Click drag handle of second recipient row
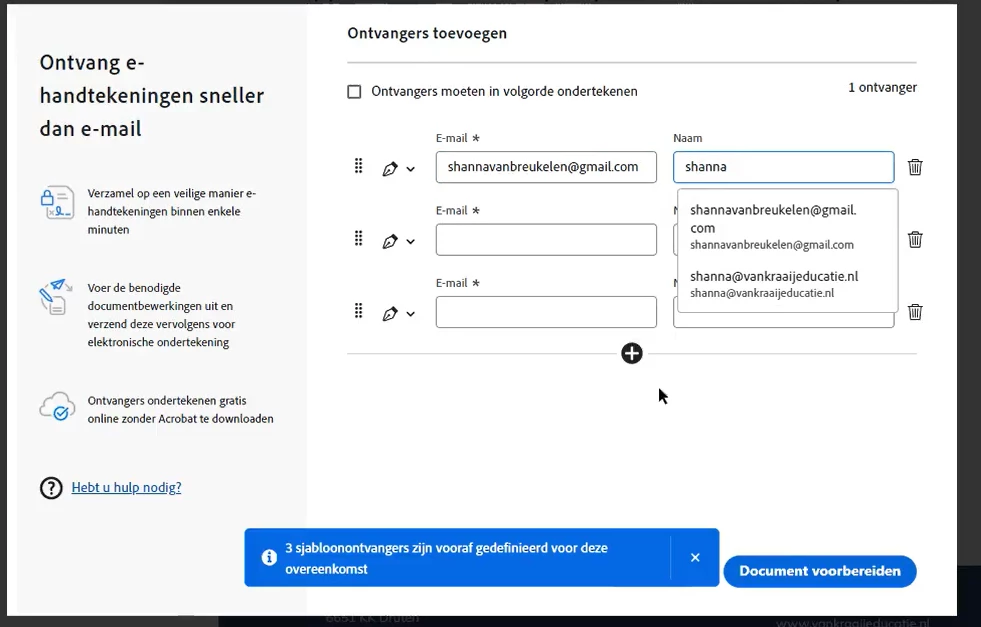This screenshot has height=627, width=981. point(358,238)
